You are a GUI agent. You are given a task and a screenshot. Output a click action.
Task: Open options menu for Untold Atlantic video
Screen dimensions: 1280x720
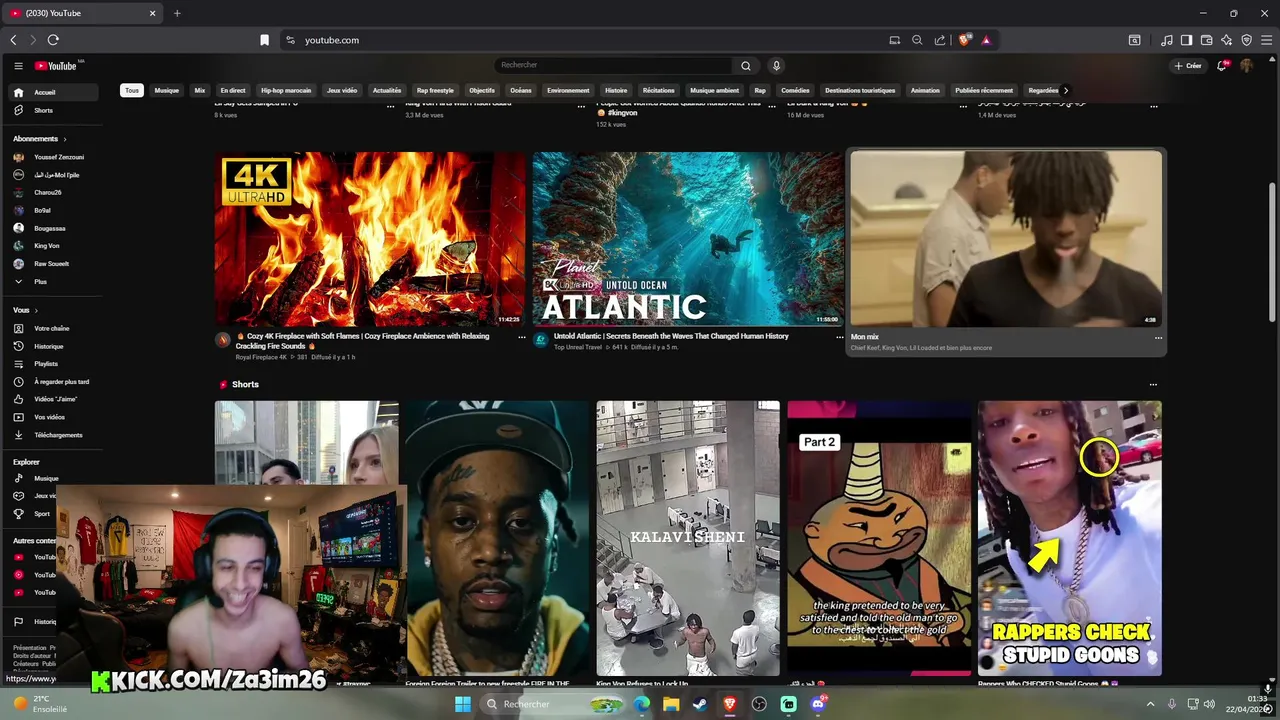pyautogui.click(x=839, y=337)
